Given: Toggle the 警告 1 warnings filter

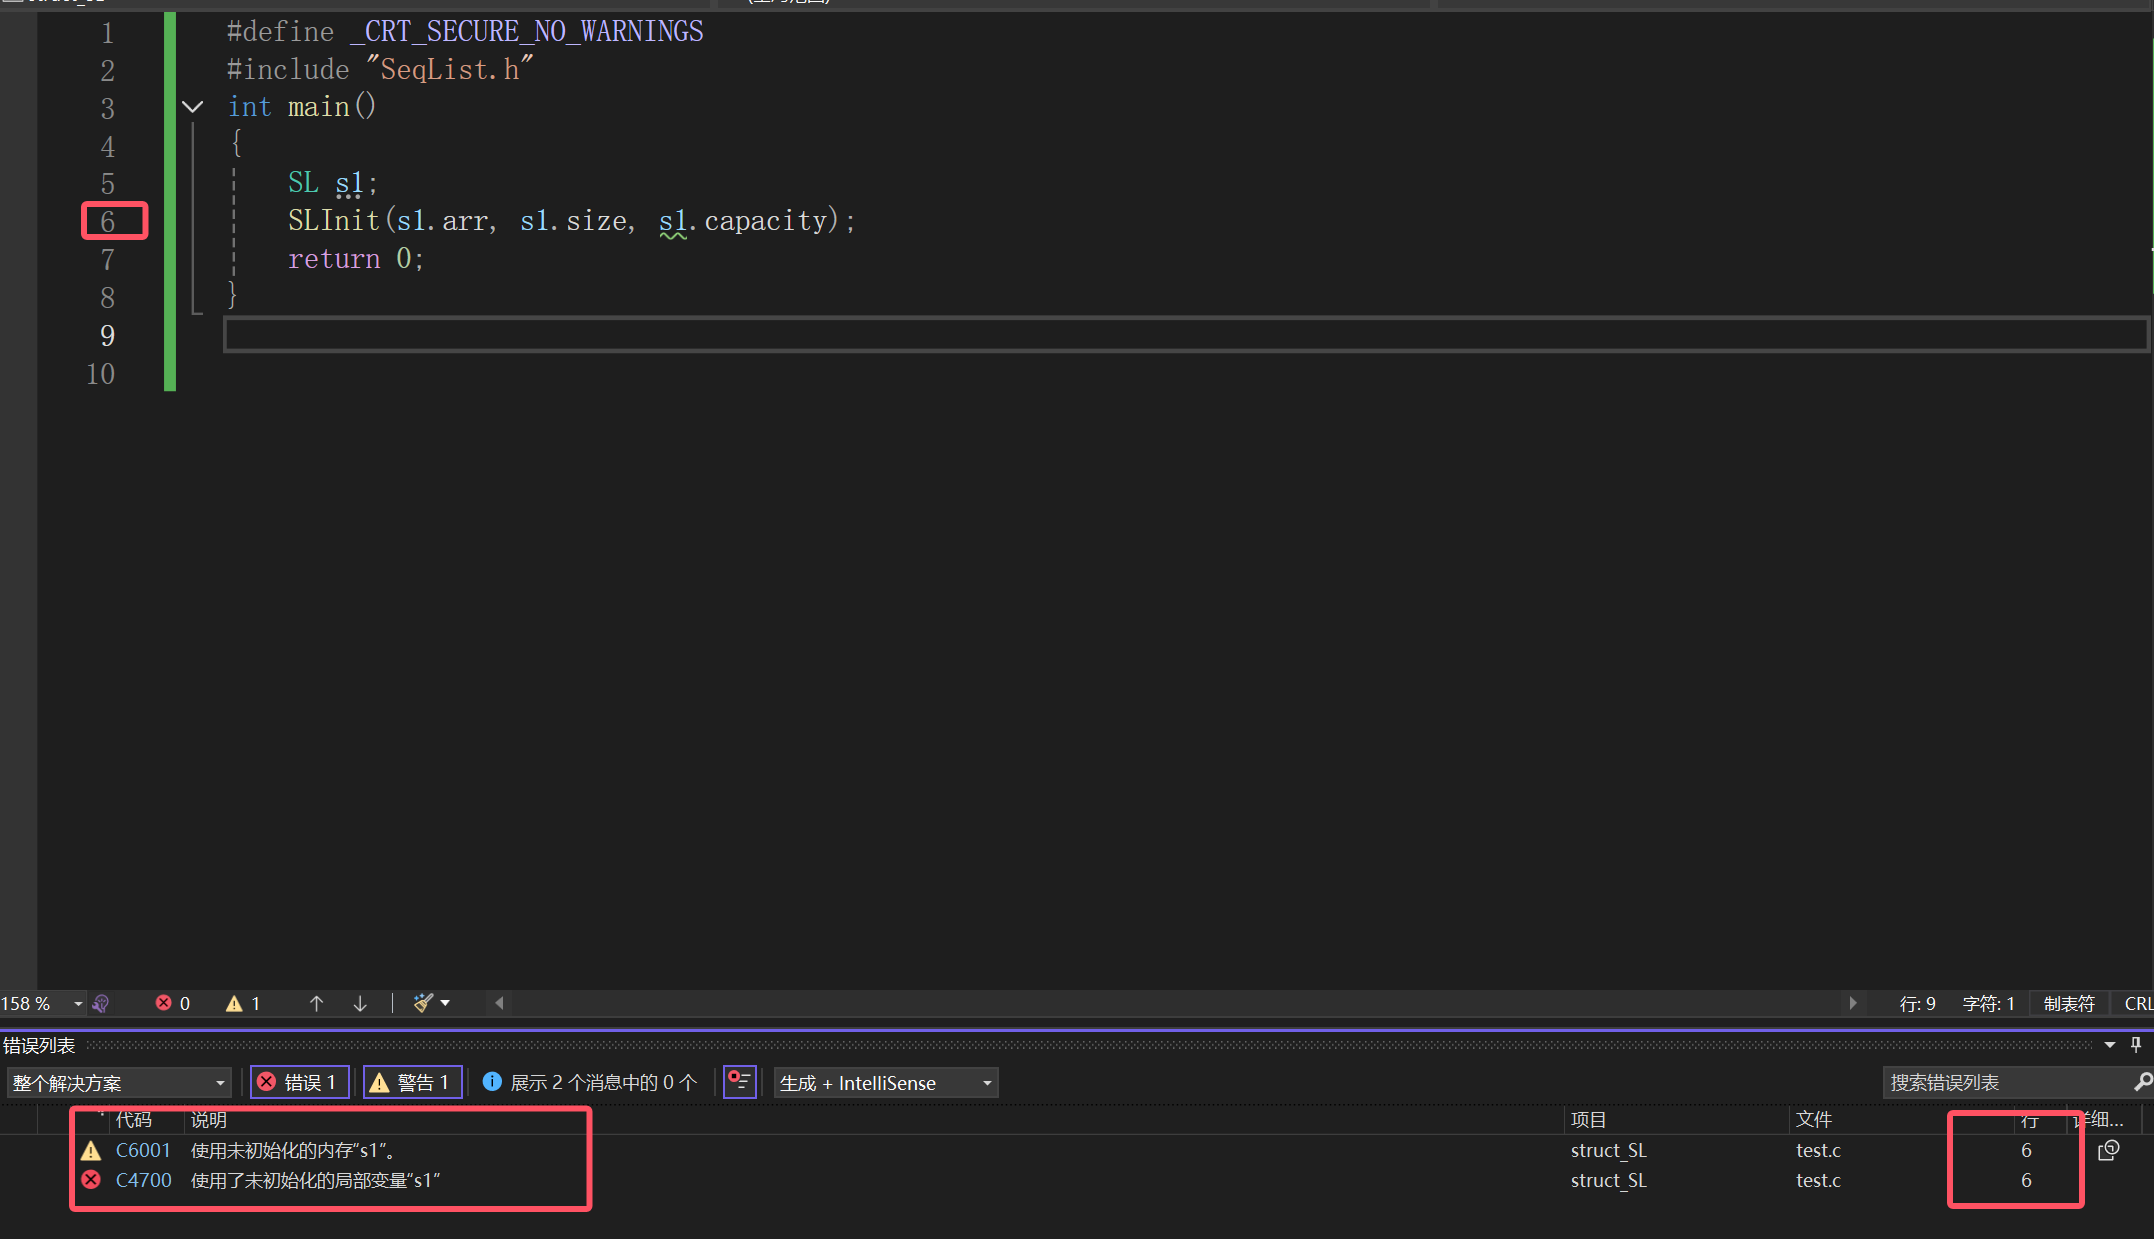Looking at the screenshot, I should tap(412, 1082).
